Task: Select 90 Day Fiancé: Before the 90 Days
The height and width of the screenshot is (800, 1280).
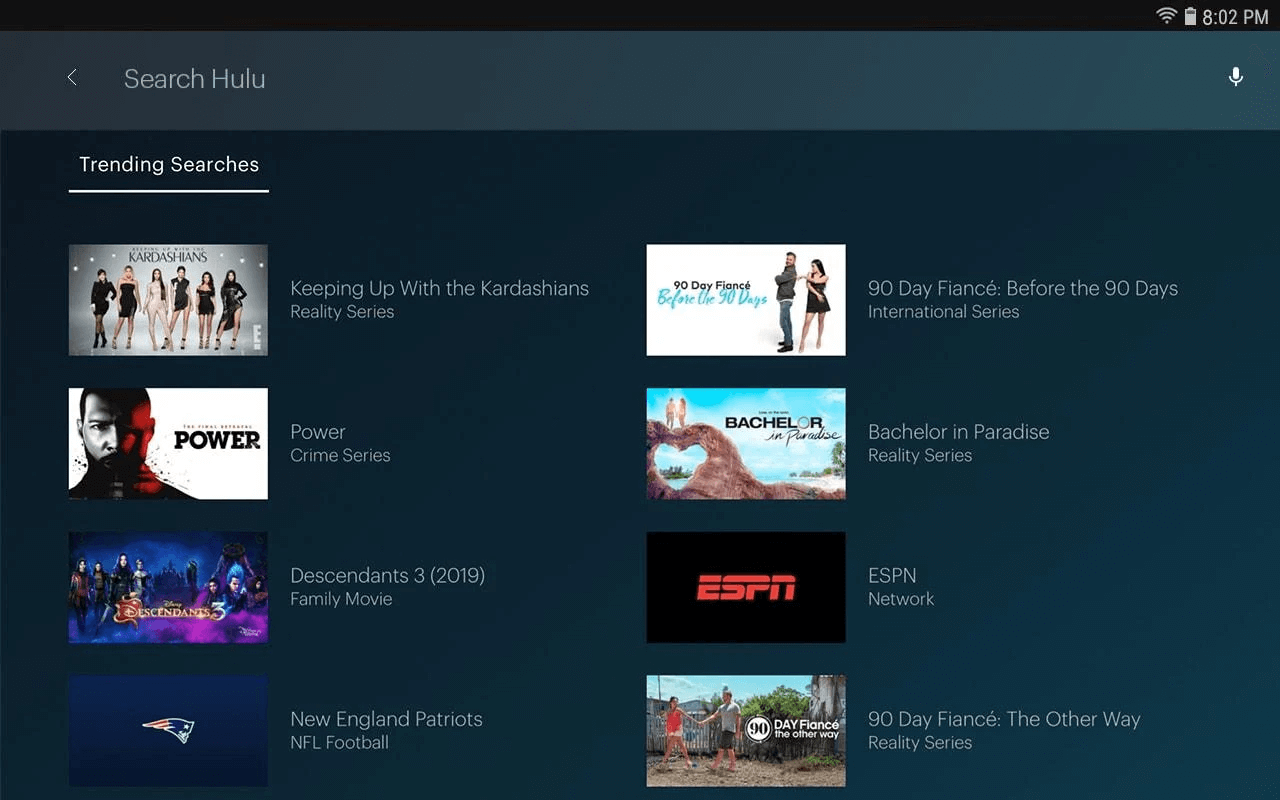Action: [x=1023, y=288]
